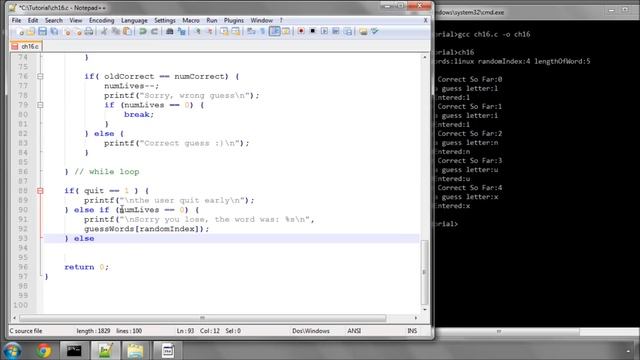Place cursor on 'return 0;' line
640x360 pixels.
pyautogui.click(x=87, y=267)
